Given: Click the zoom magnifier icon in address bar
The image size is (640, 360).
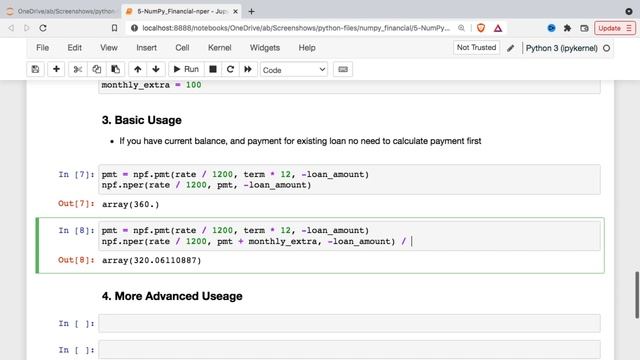Looking at the screenshot, I should coord(461,28).
